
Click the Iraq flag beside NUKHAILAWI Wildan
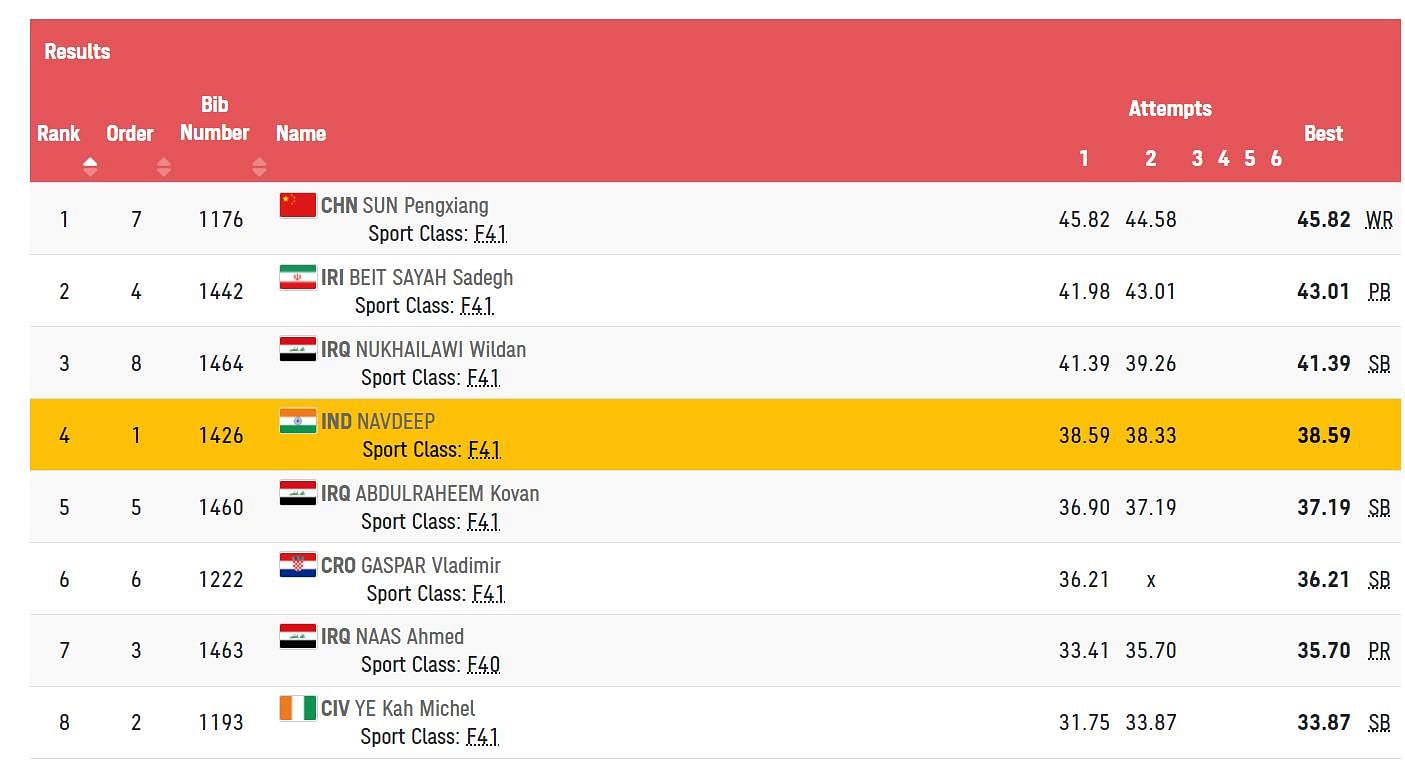coord(298,349)
